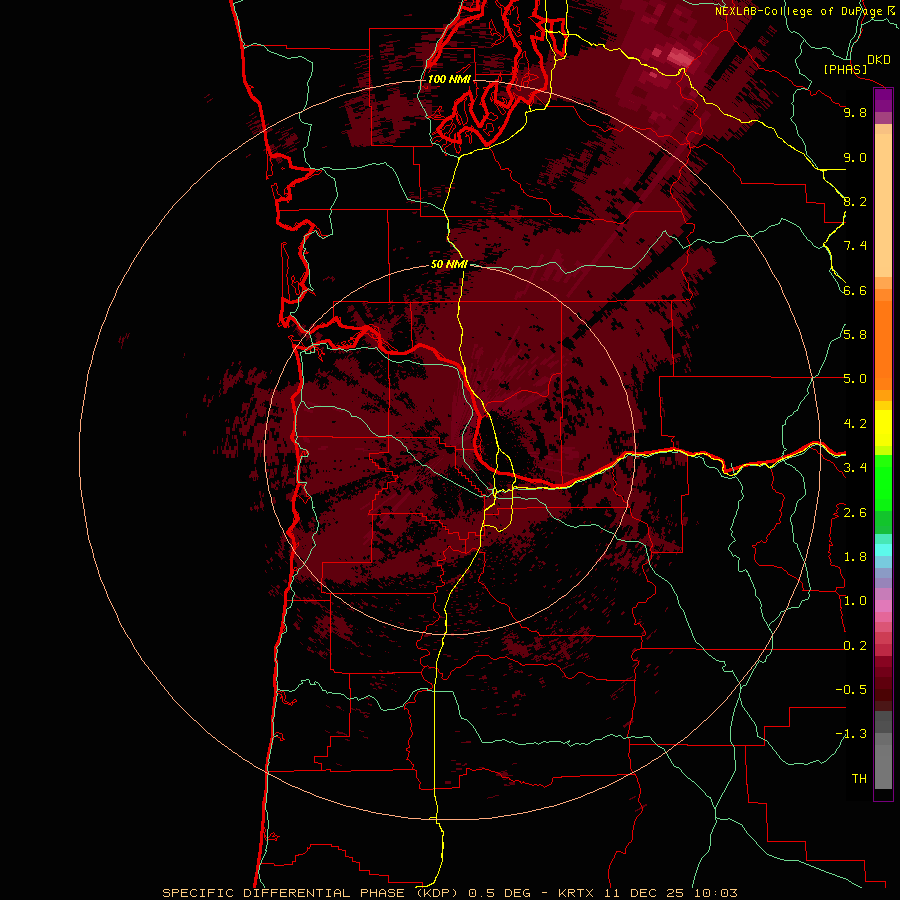Click the [PHAS] legend unit label
This screenshot has width=900, height=900.
point(845,70)
